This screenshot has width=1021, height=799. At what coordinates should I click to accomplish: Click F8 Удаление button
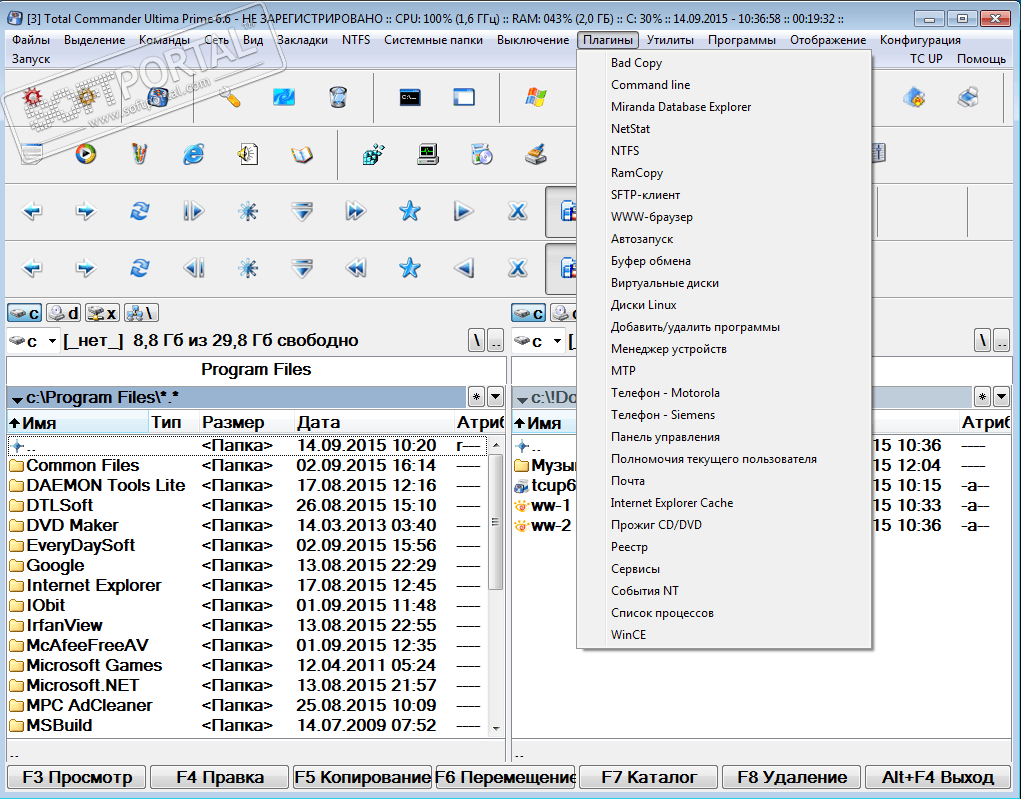pyautogui.click(x=792, y=778)
